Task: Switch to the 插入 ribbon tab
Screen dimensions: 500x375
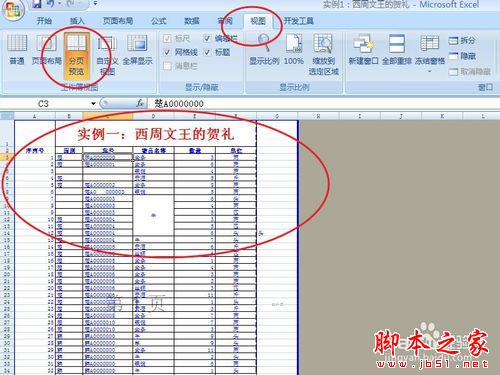Action: [77, 21]
